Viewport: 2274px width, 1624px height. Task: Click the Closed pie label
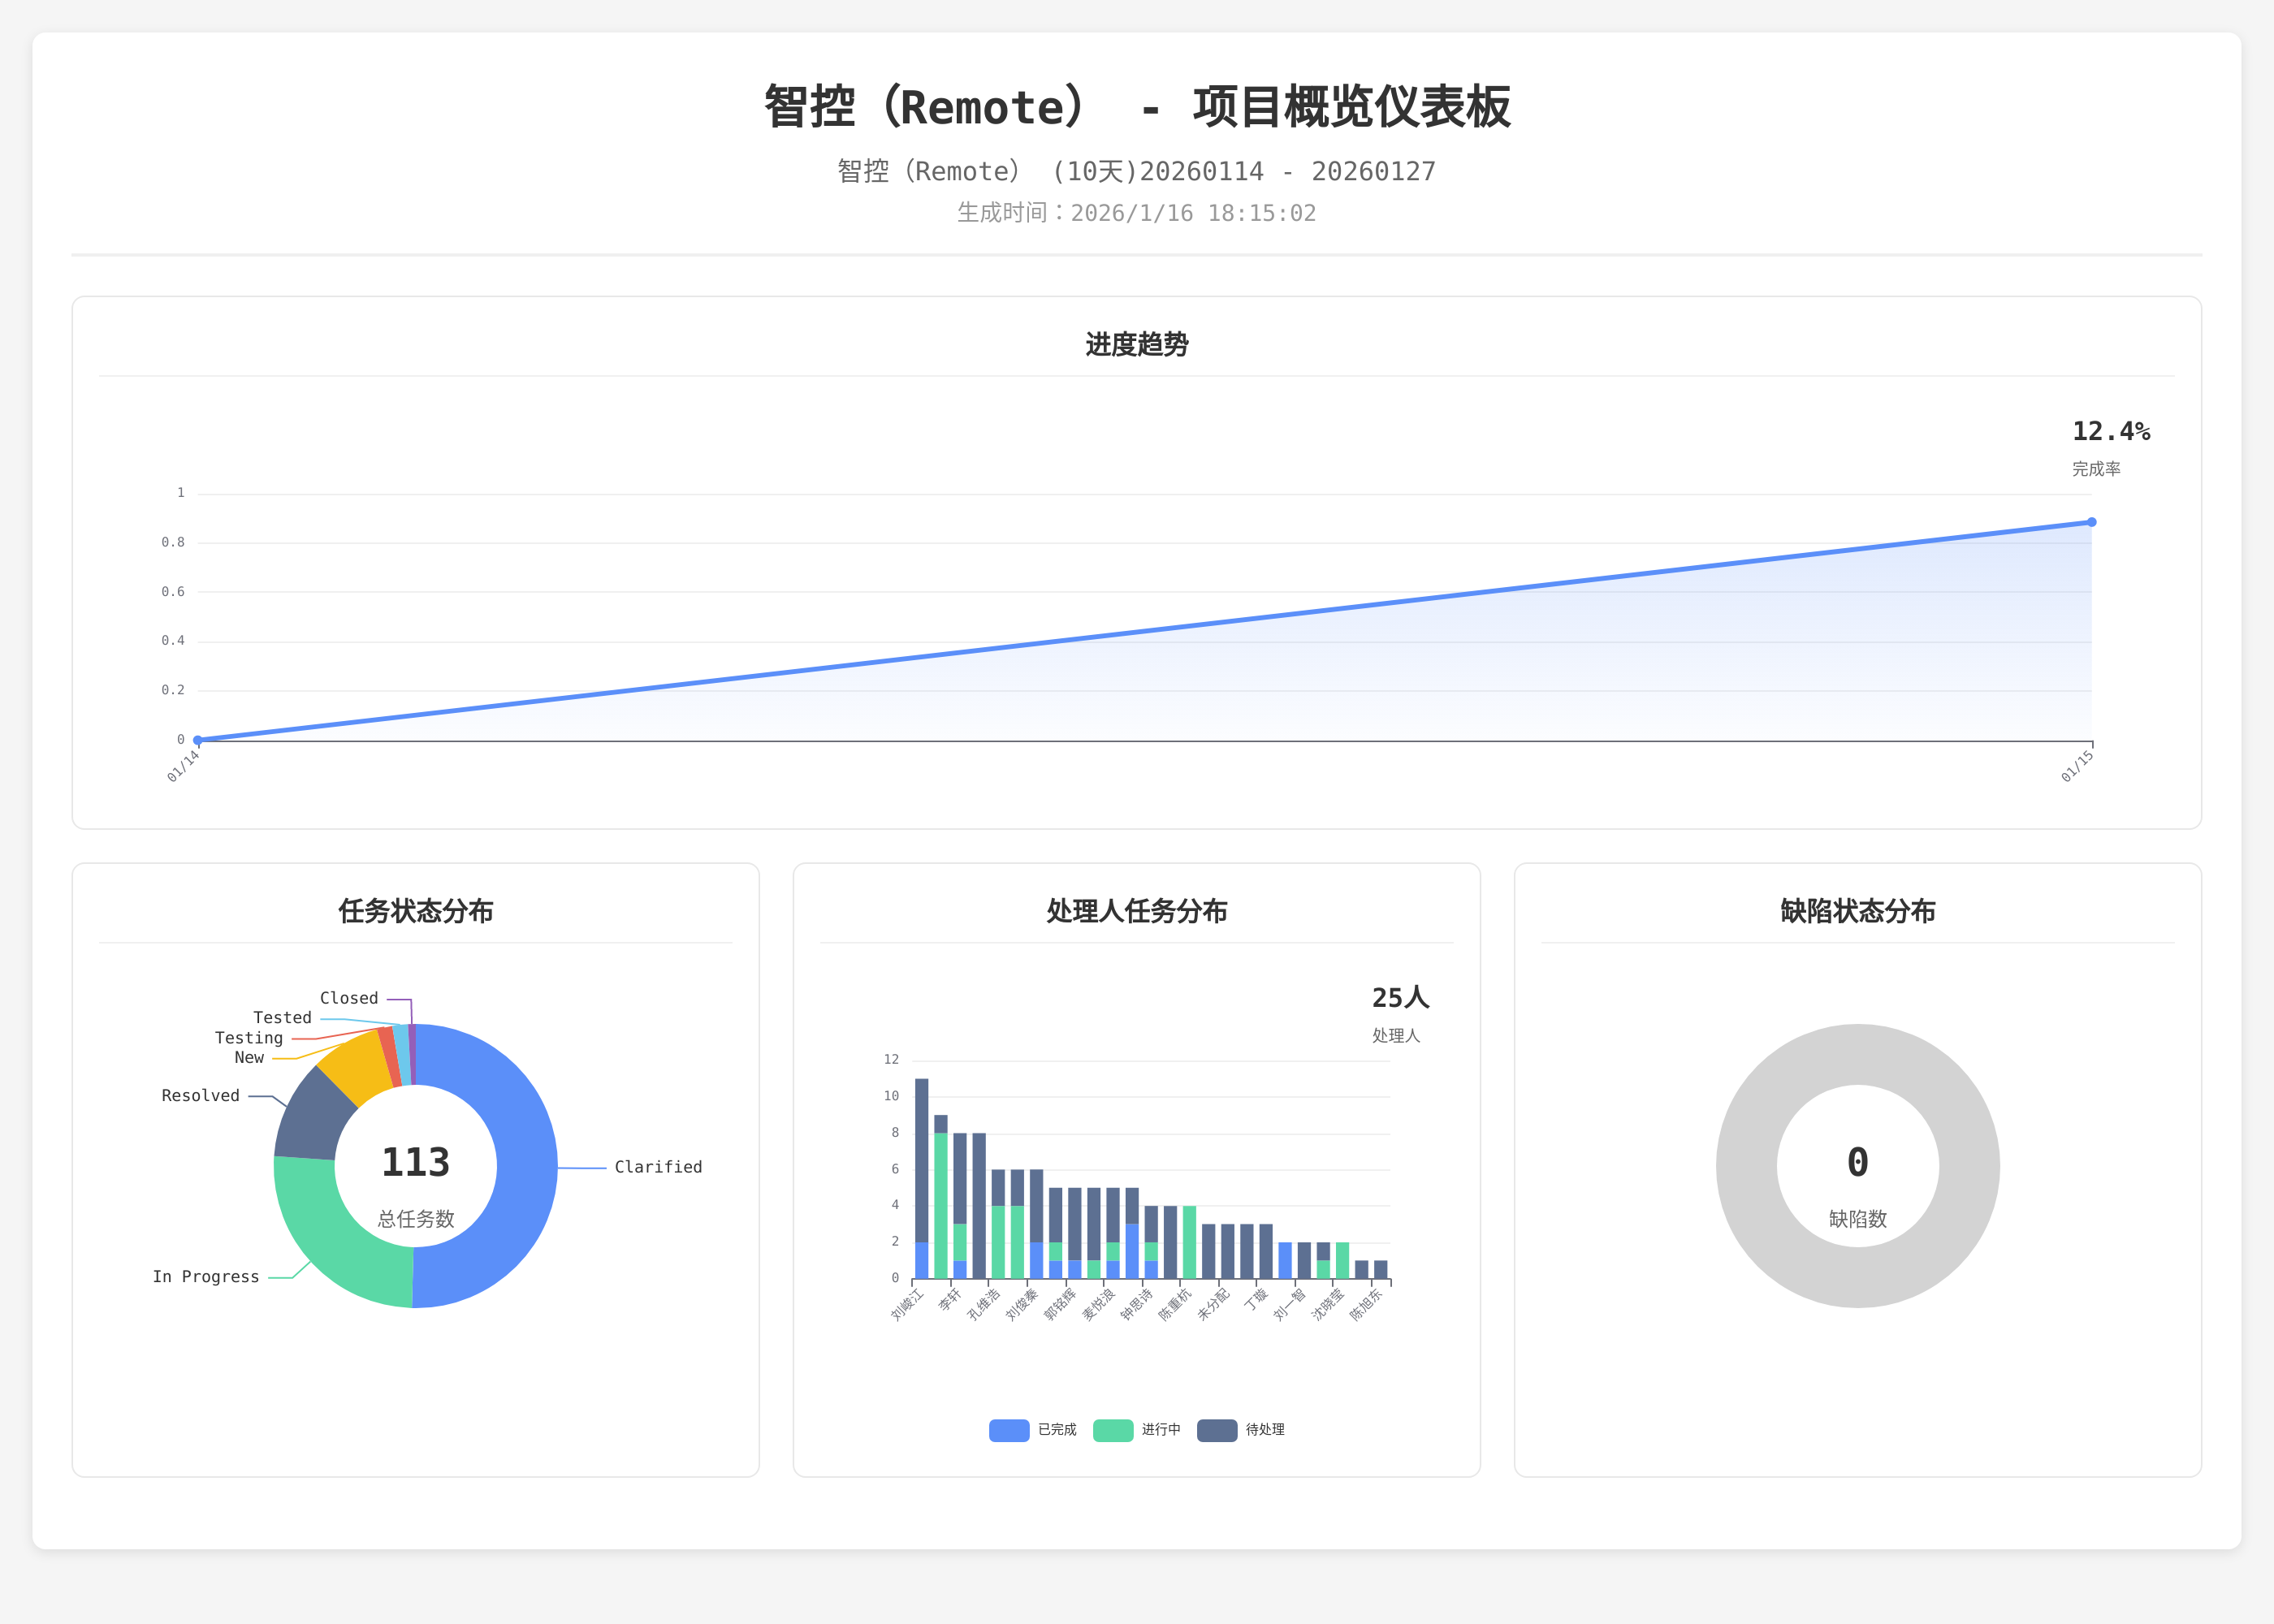(x=348, y=998)
